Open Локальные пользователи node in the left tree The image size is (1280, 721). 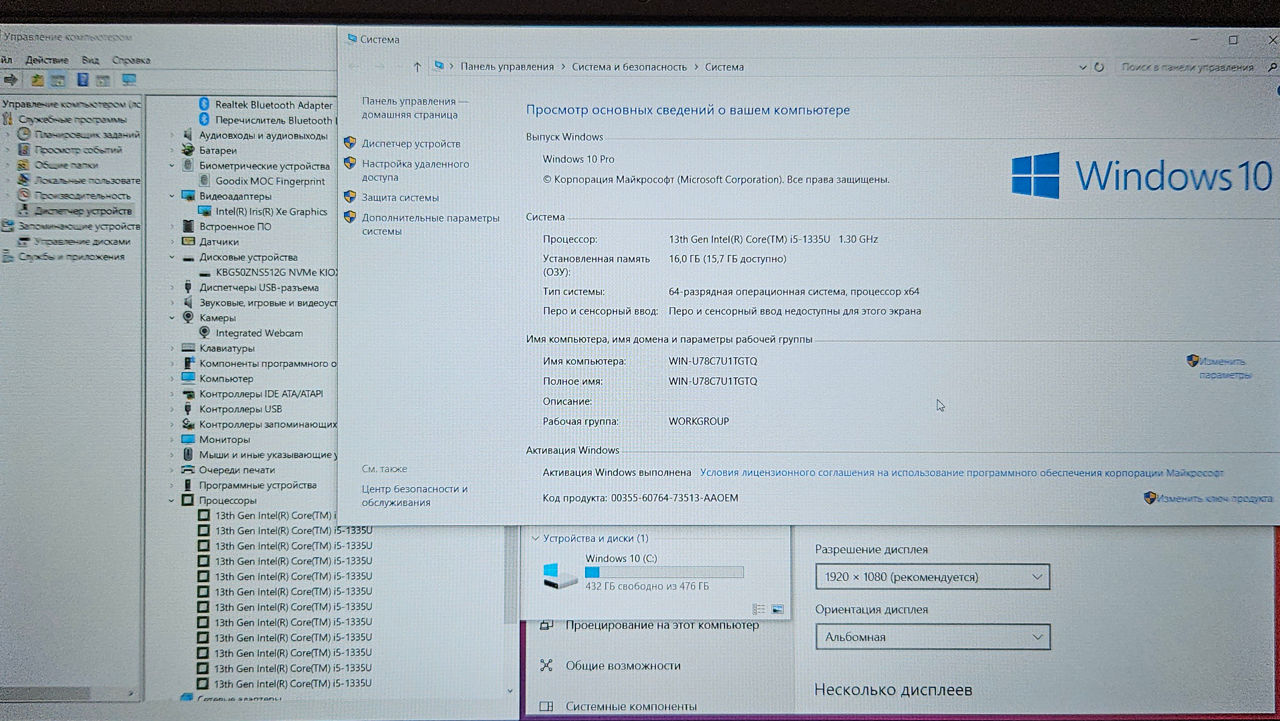[x=87, y=180]
